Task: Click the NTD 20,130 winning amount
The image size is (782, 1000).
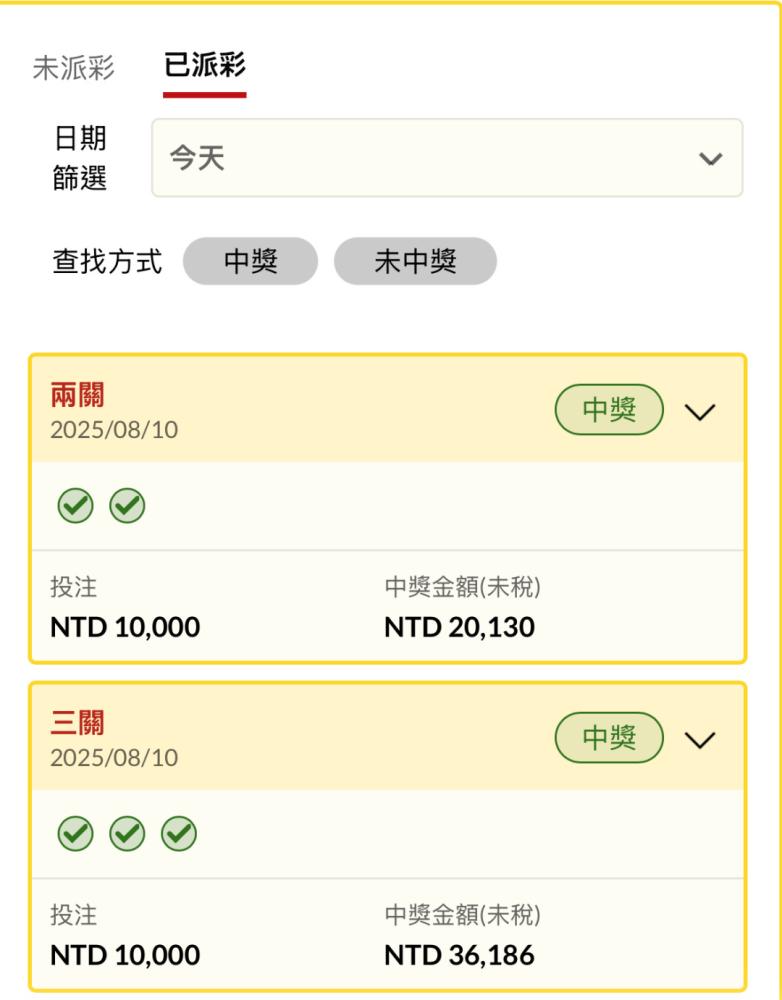Action: (459, 627)
